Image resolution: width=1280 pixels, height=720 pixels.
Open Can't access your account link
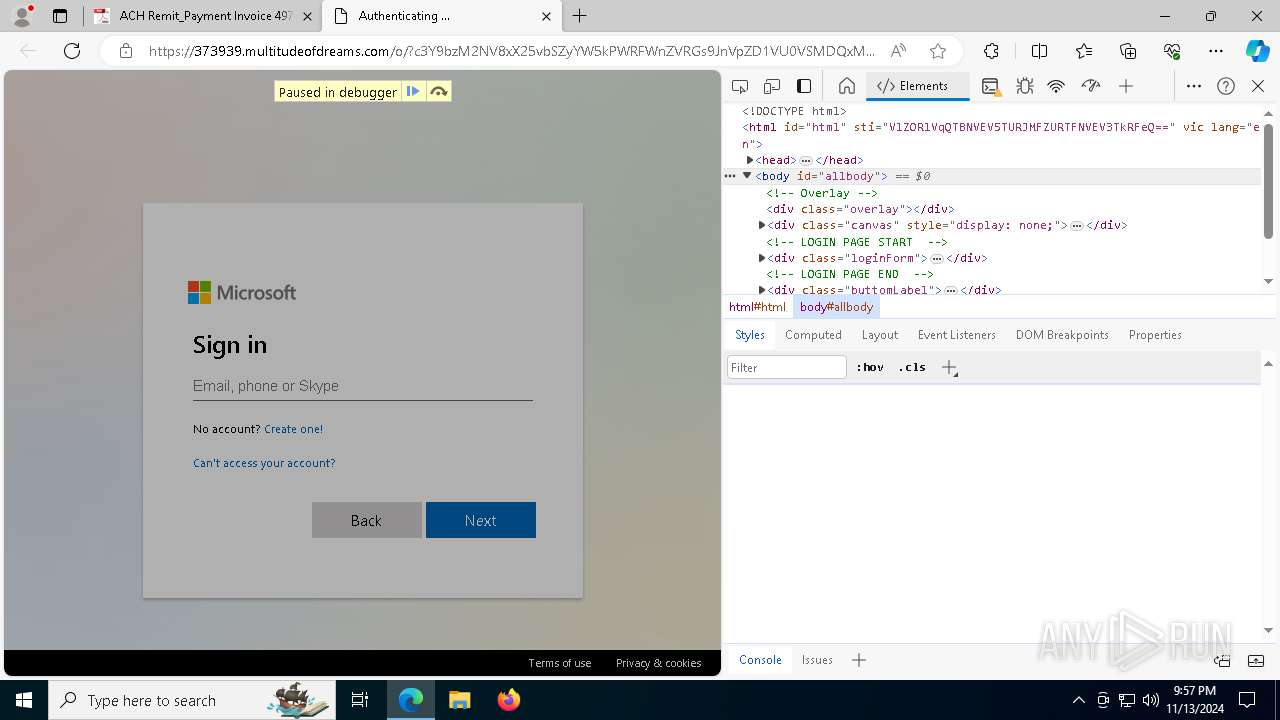[x=264, y=463]
